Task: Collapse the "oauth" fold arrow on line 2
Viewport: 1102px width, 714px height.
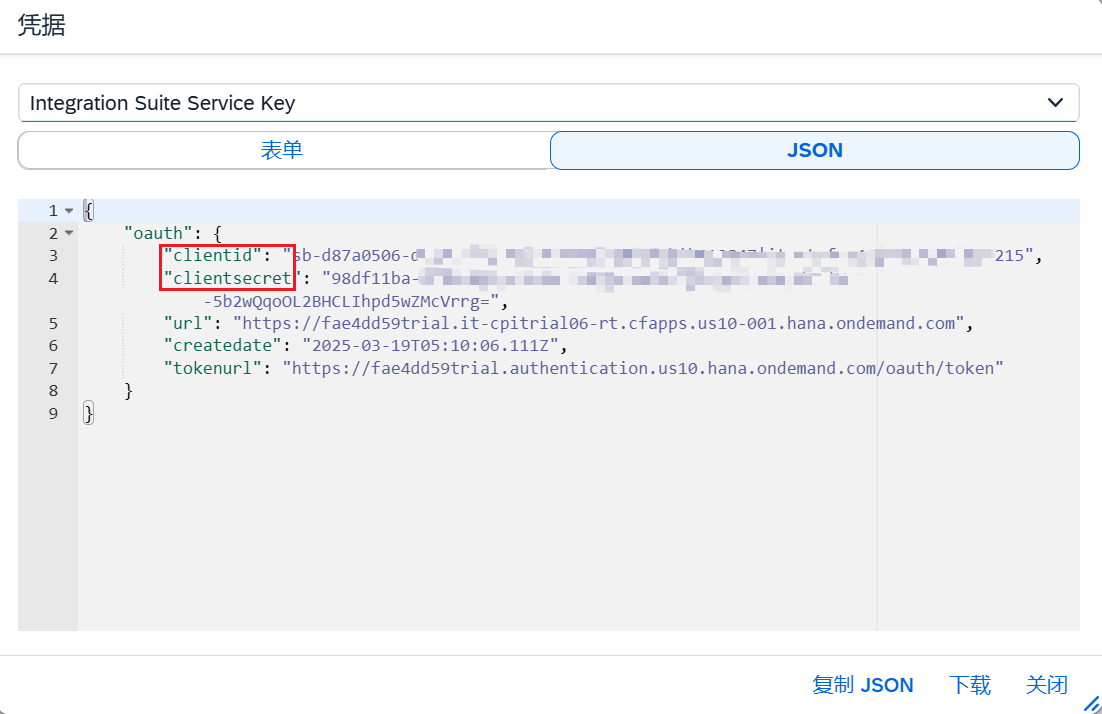Action: [x=68, y=233]
